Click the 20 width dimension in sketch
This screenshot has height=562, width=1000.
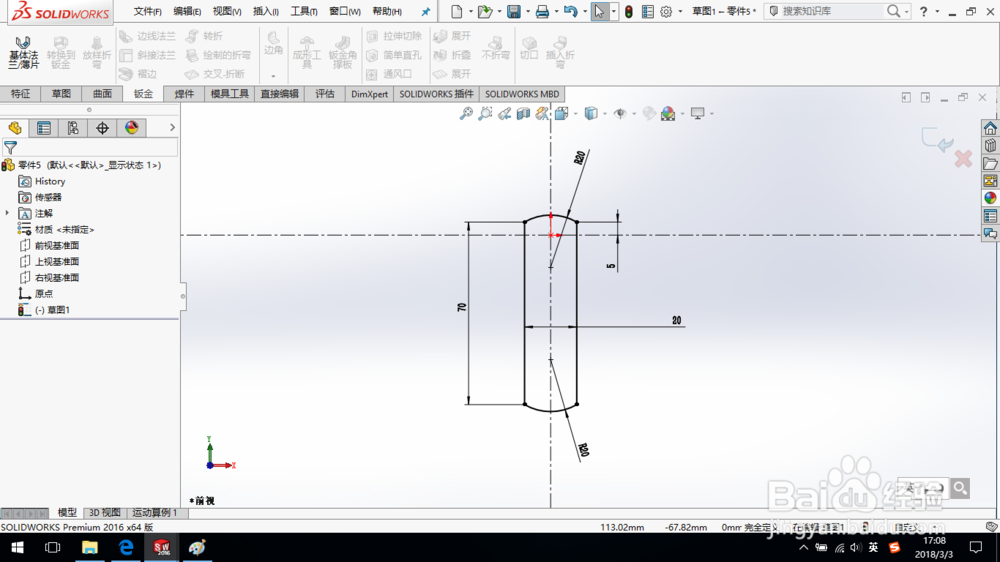pos(676,320)
